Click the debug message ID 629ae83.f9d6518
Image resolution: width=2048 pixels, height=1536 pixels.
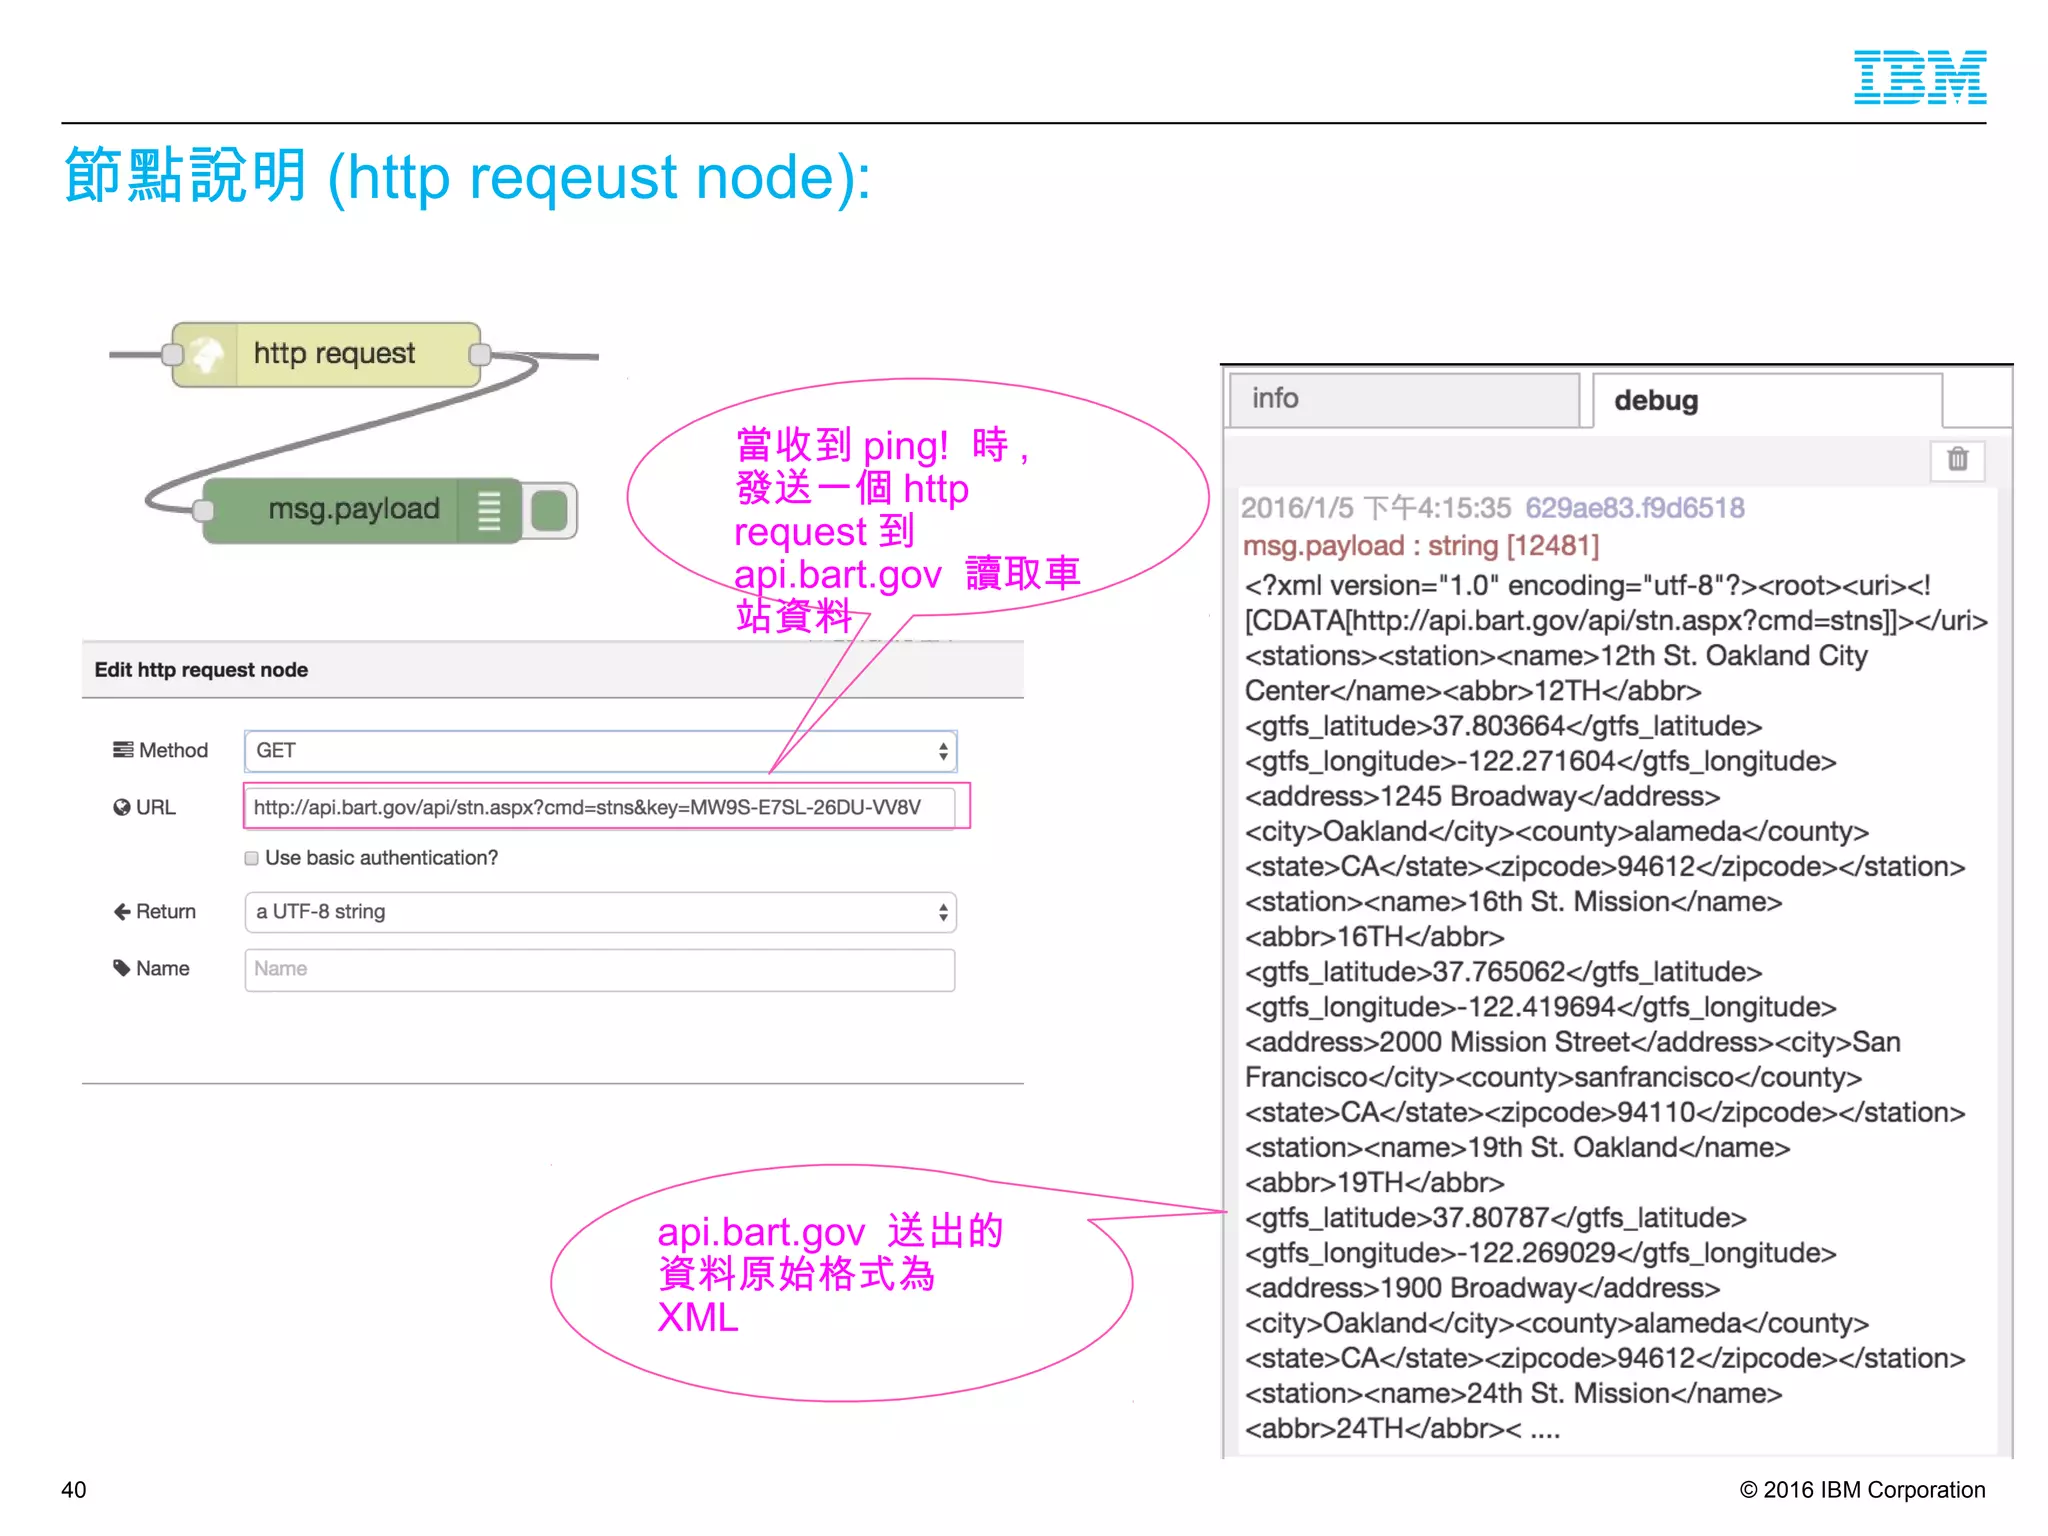coord(1634,508)
